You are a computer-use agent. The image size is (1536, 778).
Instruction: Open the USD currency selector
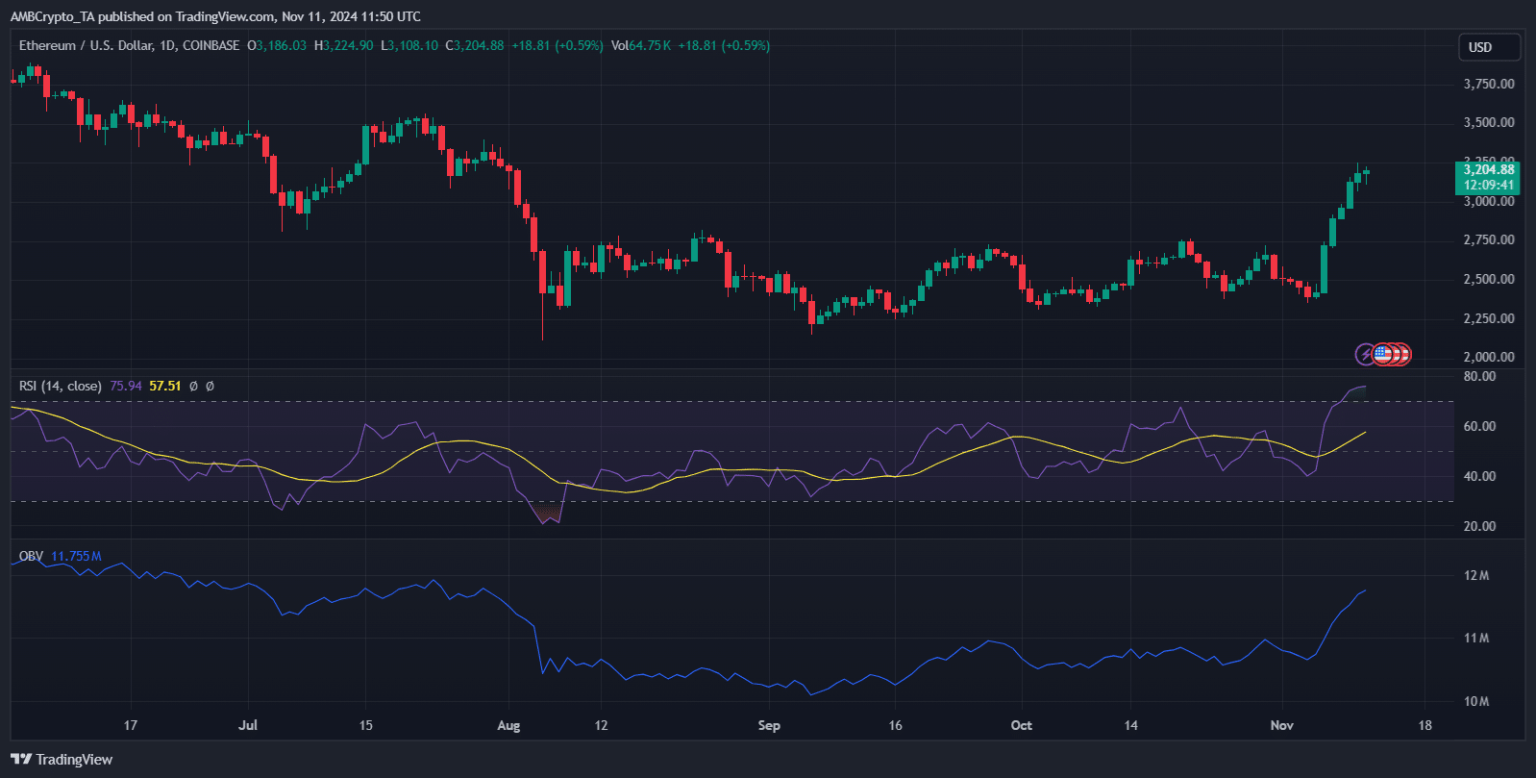click(1479, 47)
